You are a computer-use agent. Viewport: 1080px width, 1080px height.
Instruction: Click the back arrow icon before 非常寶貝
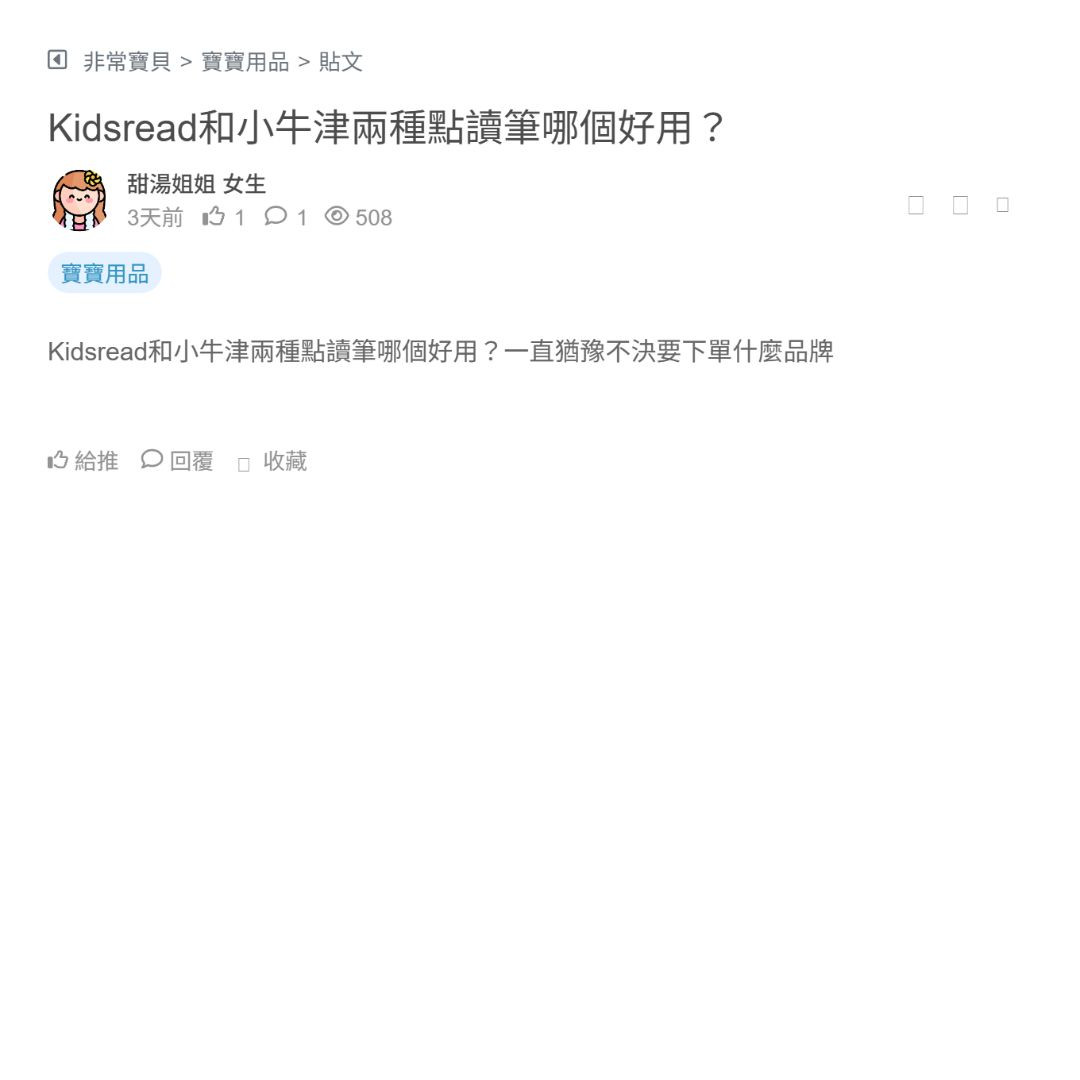[x=57, y=61]
